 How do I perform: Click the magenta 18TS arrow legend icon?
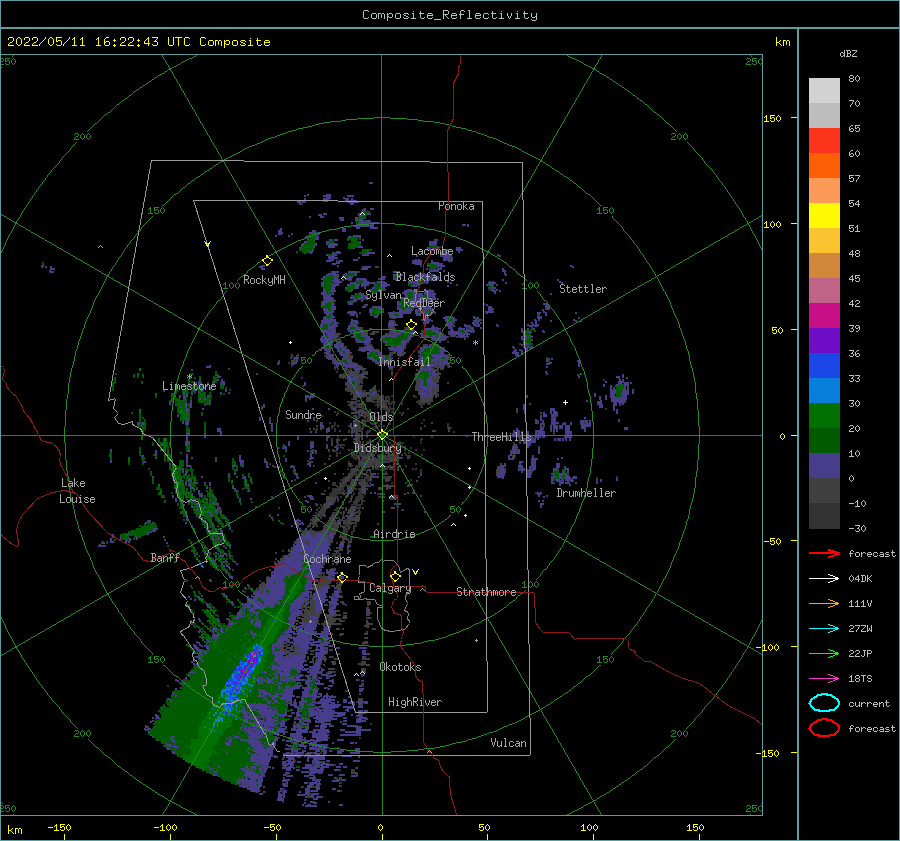(x=824, y=679)
